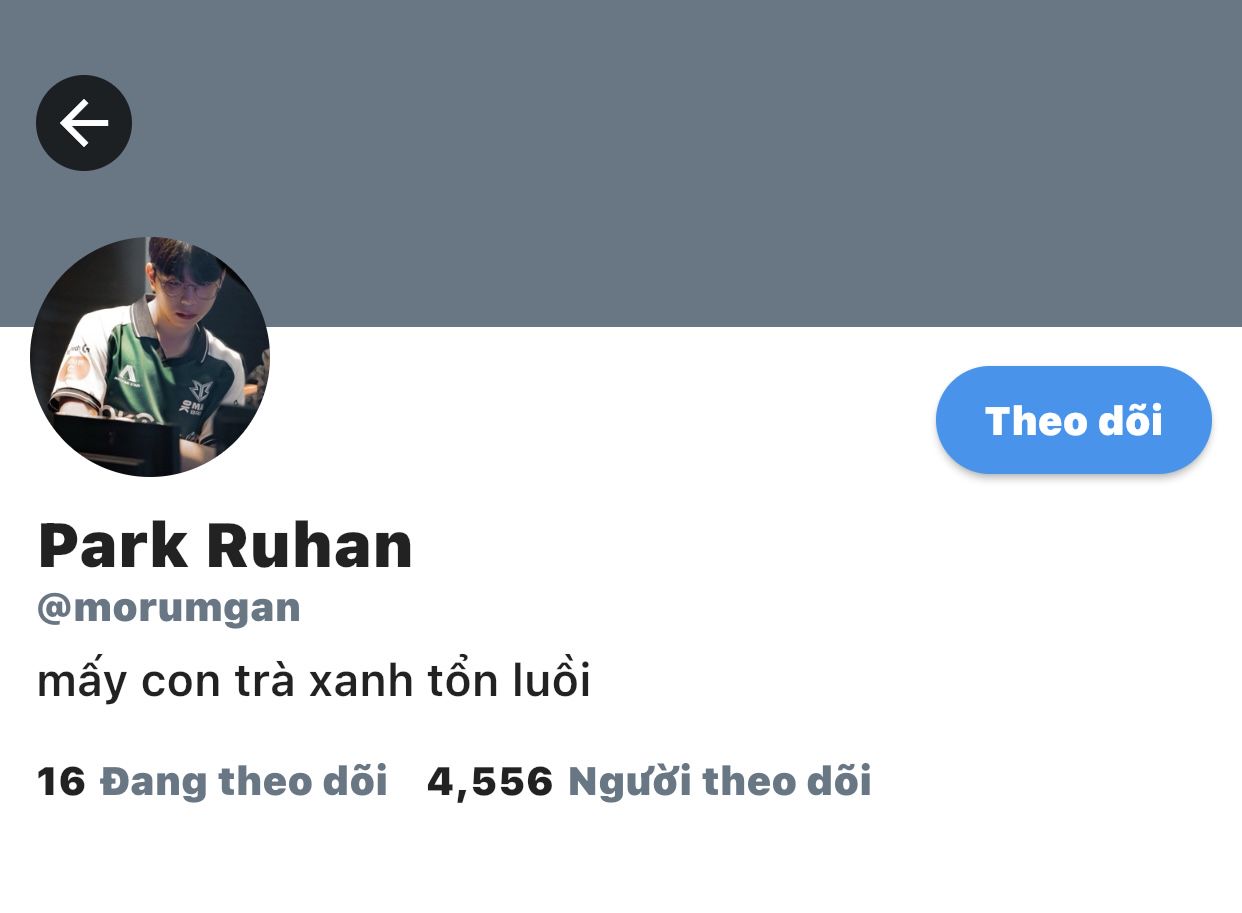Click the Đang theo dõi label
Screen dimensions: 1242x913
[x=244, y=781]
